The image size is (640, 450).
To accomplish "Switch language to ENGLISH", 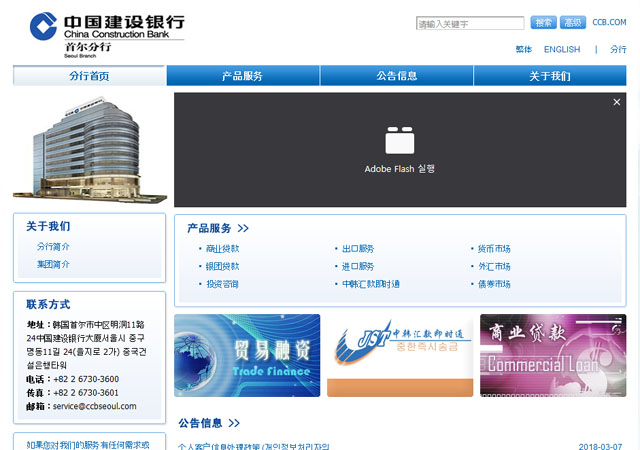I will click(561, 49).
